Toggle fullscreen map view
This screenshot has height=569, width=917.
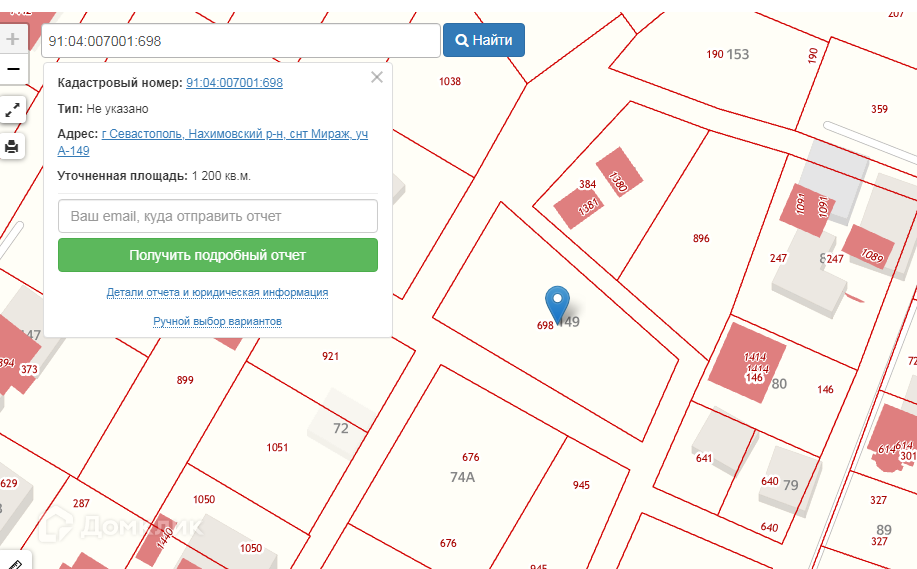tap(13, 110)
